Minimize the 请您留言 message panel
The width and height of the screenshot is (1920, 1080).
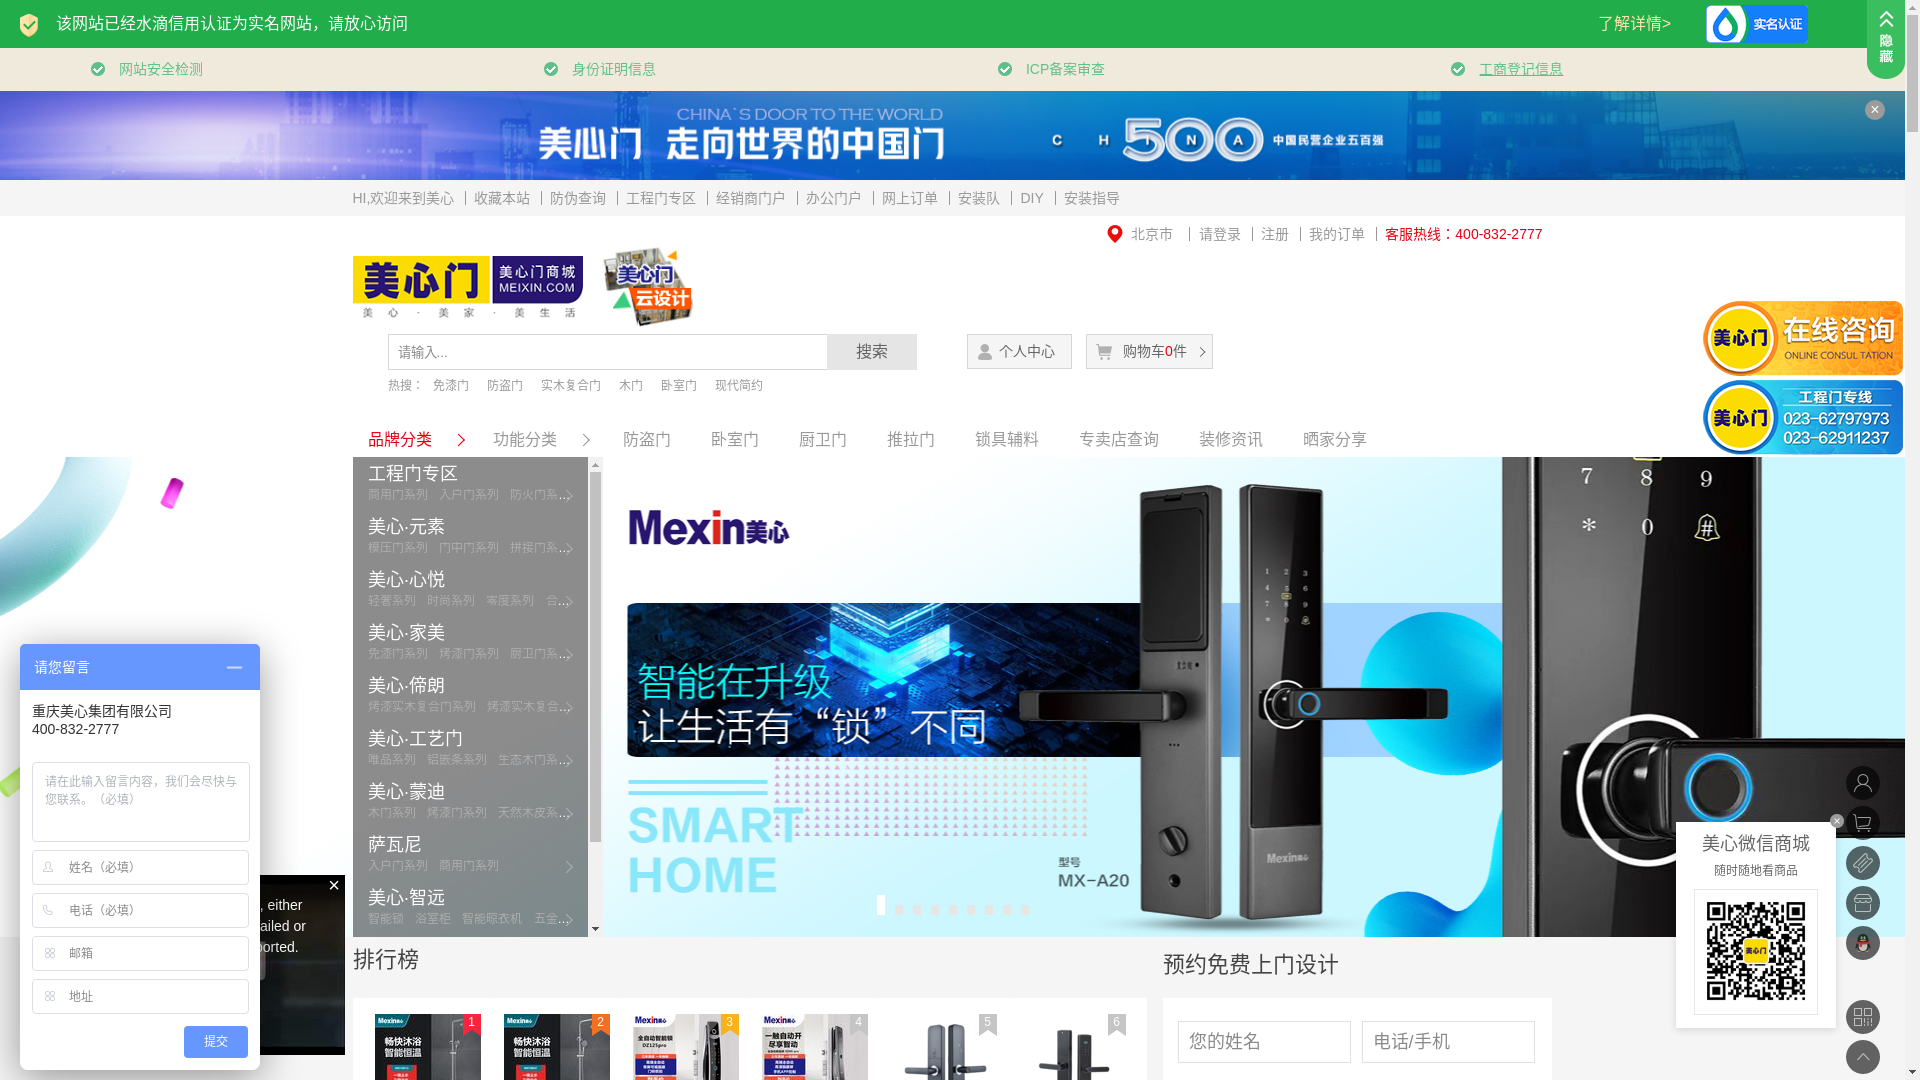click(234, 668)
